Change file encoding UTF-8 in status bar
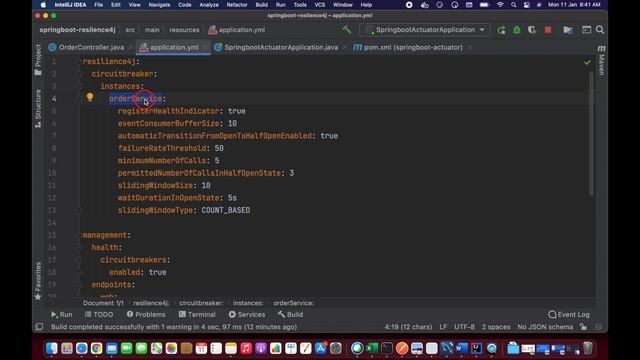 (x=464, y=327)
